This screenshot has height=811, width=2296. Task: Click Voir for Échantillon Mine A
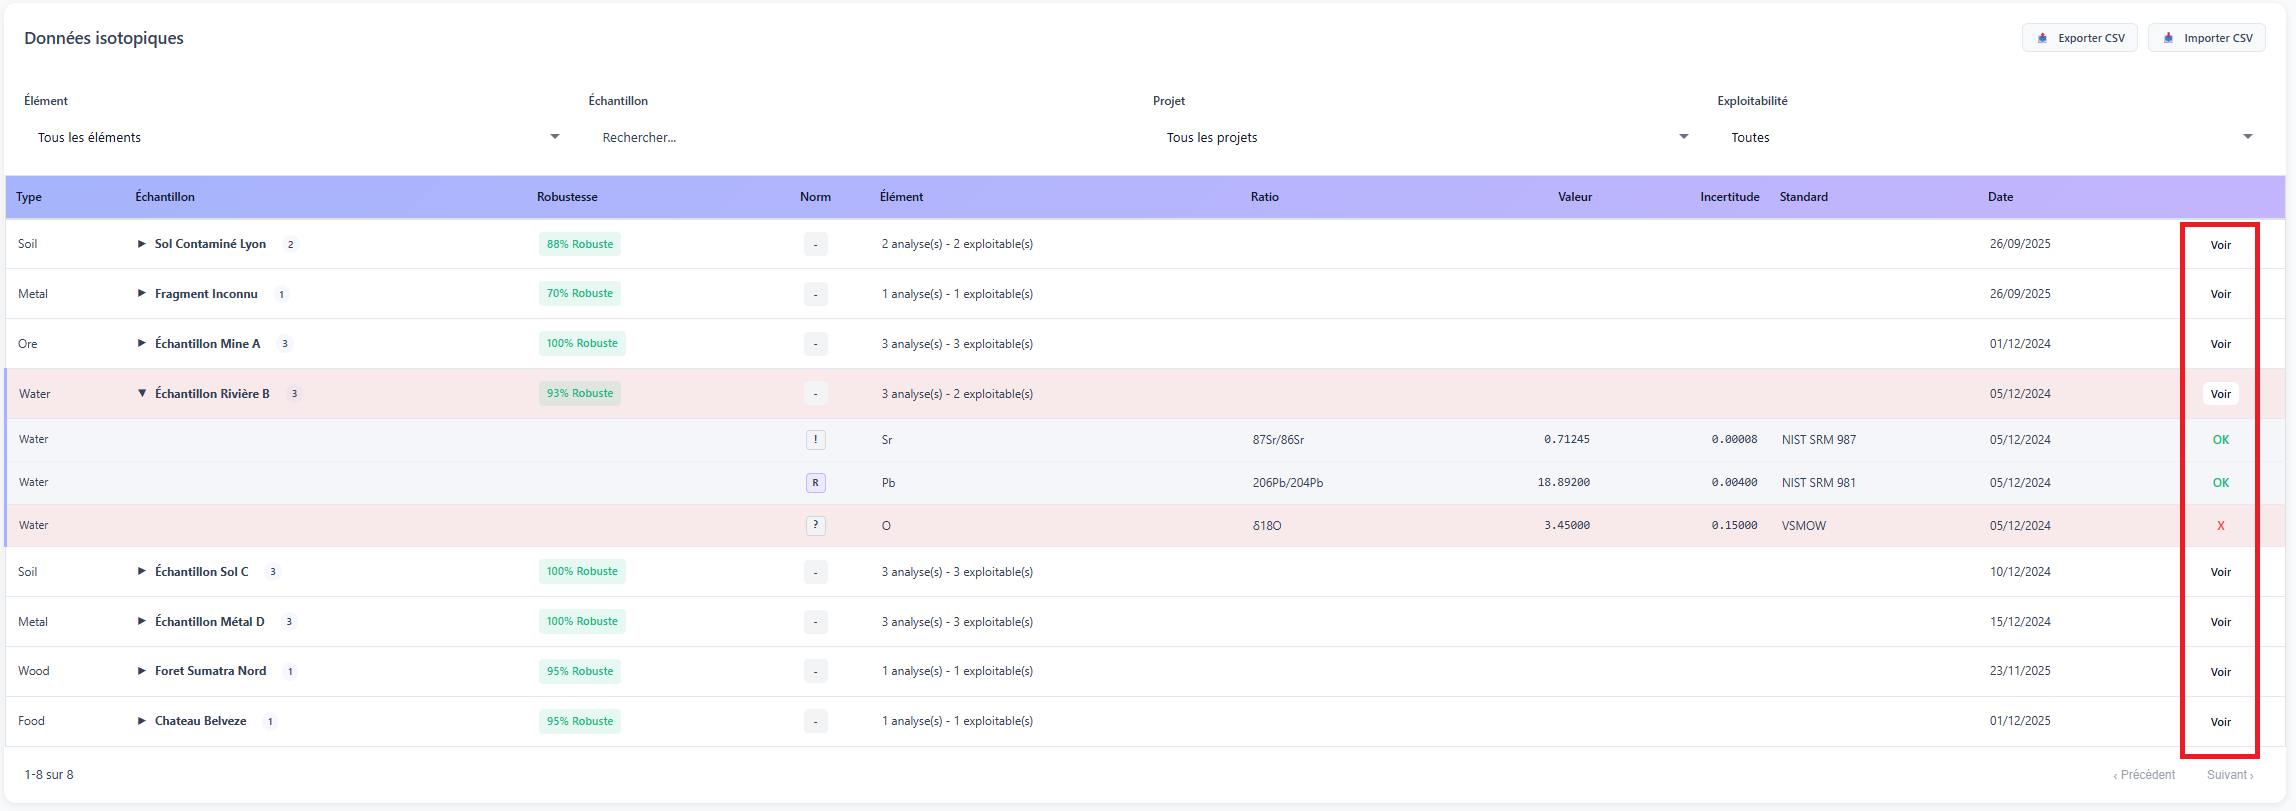pos(2220,344)
